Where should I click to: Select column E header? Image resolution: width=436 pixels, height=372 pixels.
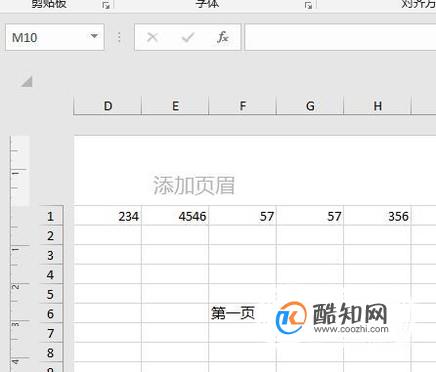[x=175, y=106]
